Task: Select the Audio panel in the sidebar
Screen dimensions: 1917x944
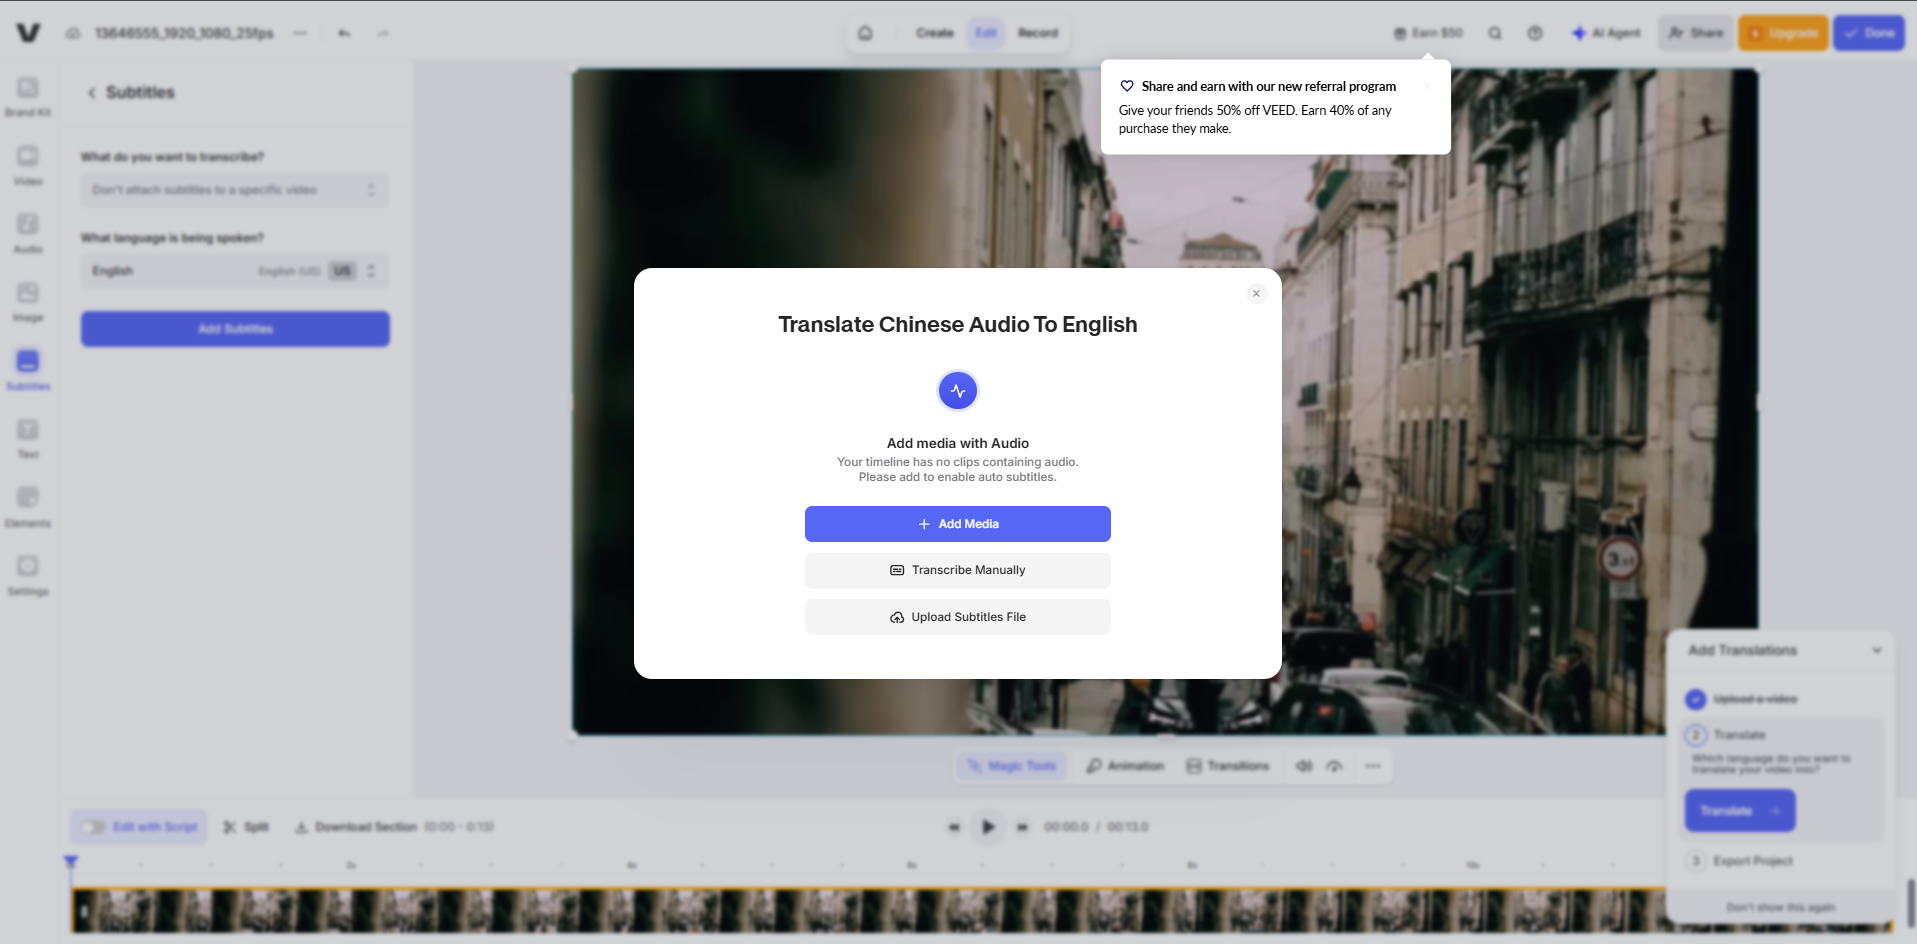Action: pyautogui.click(x=27, y=232)
